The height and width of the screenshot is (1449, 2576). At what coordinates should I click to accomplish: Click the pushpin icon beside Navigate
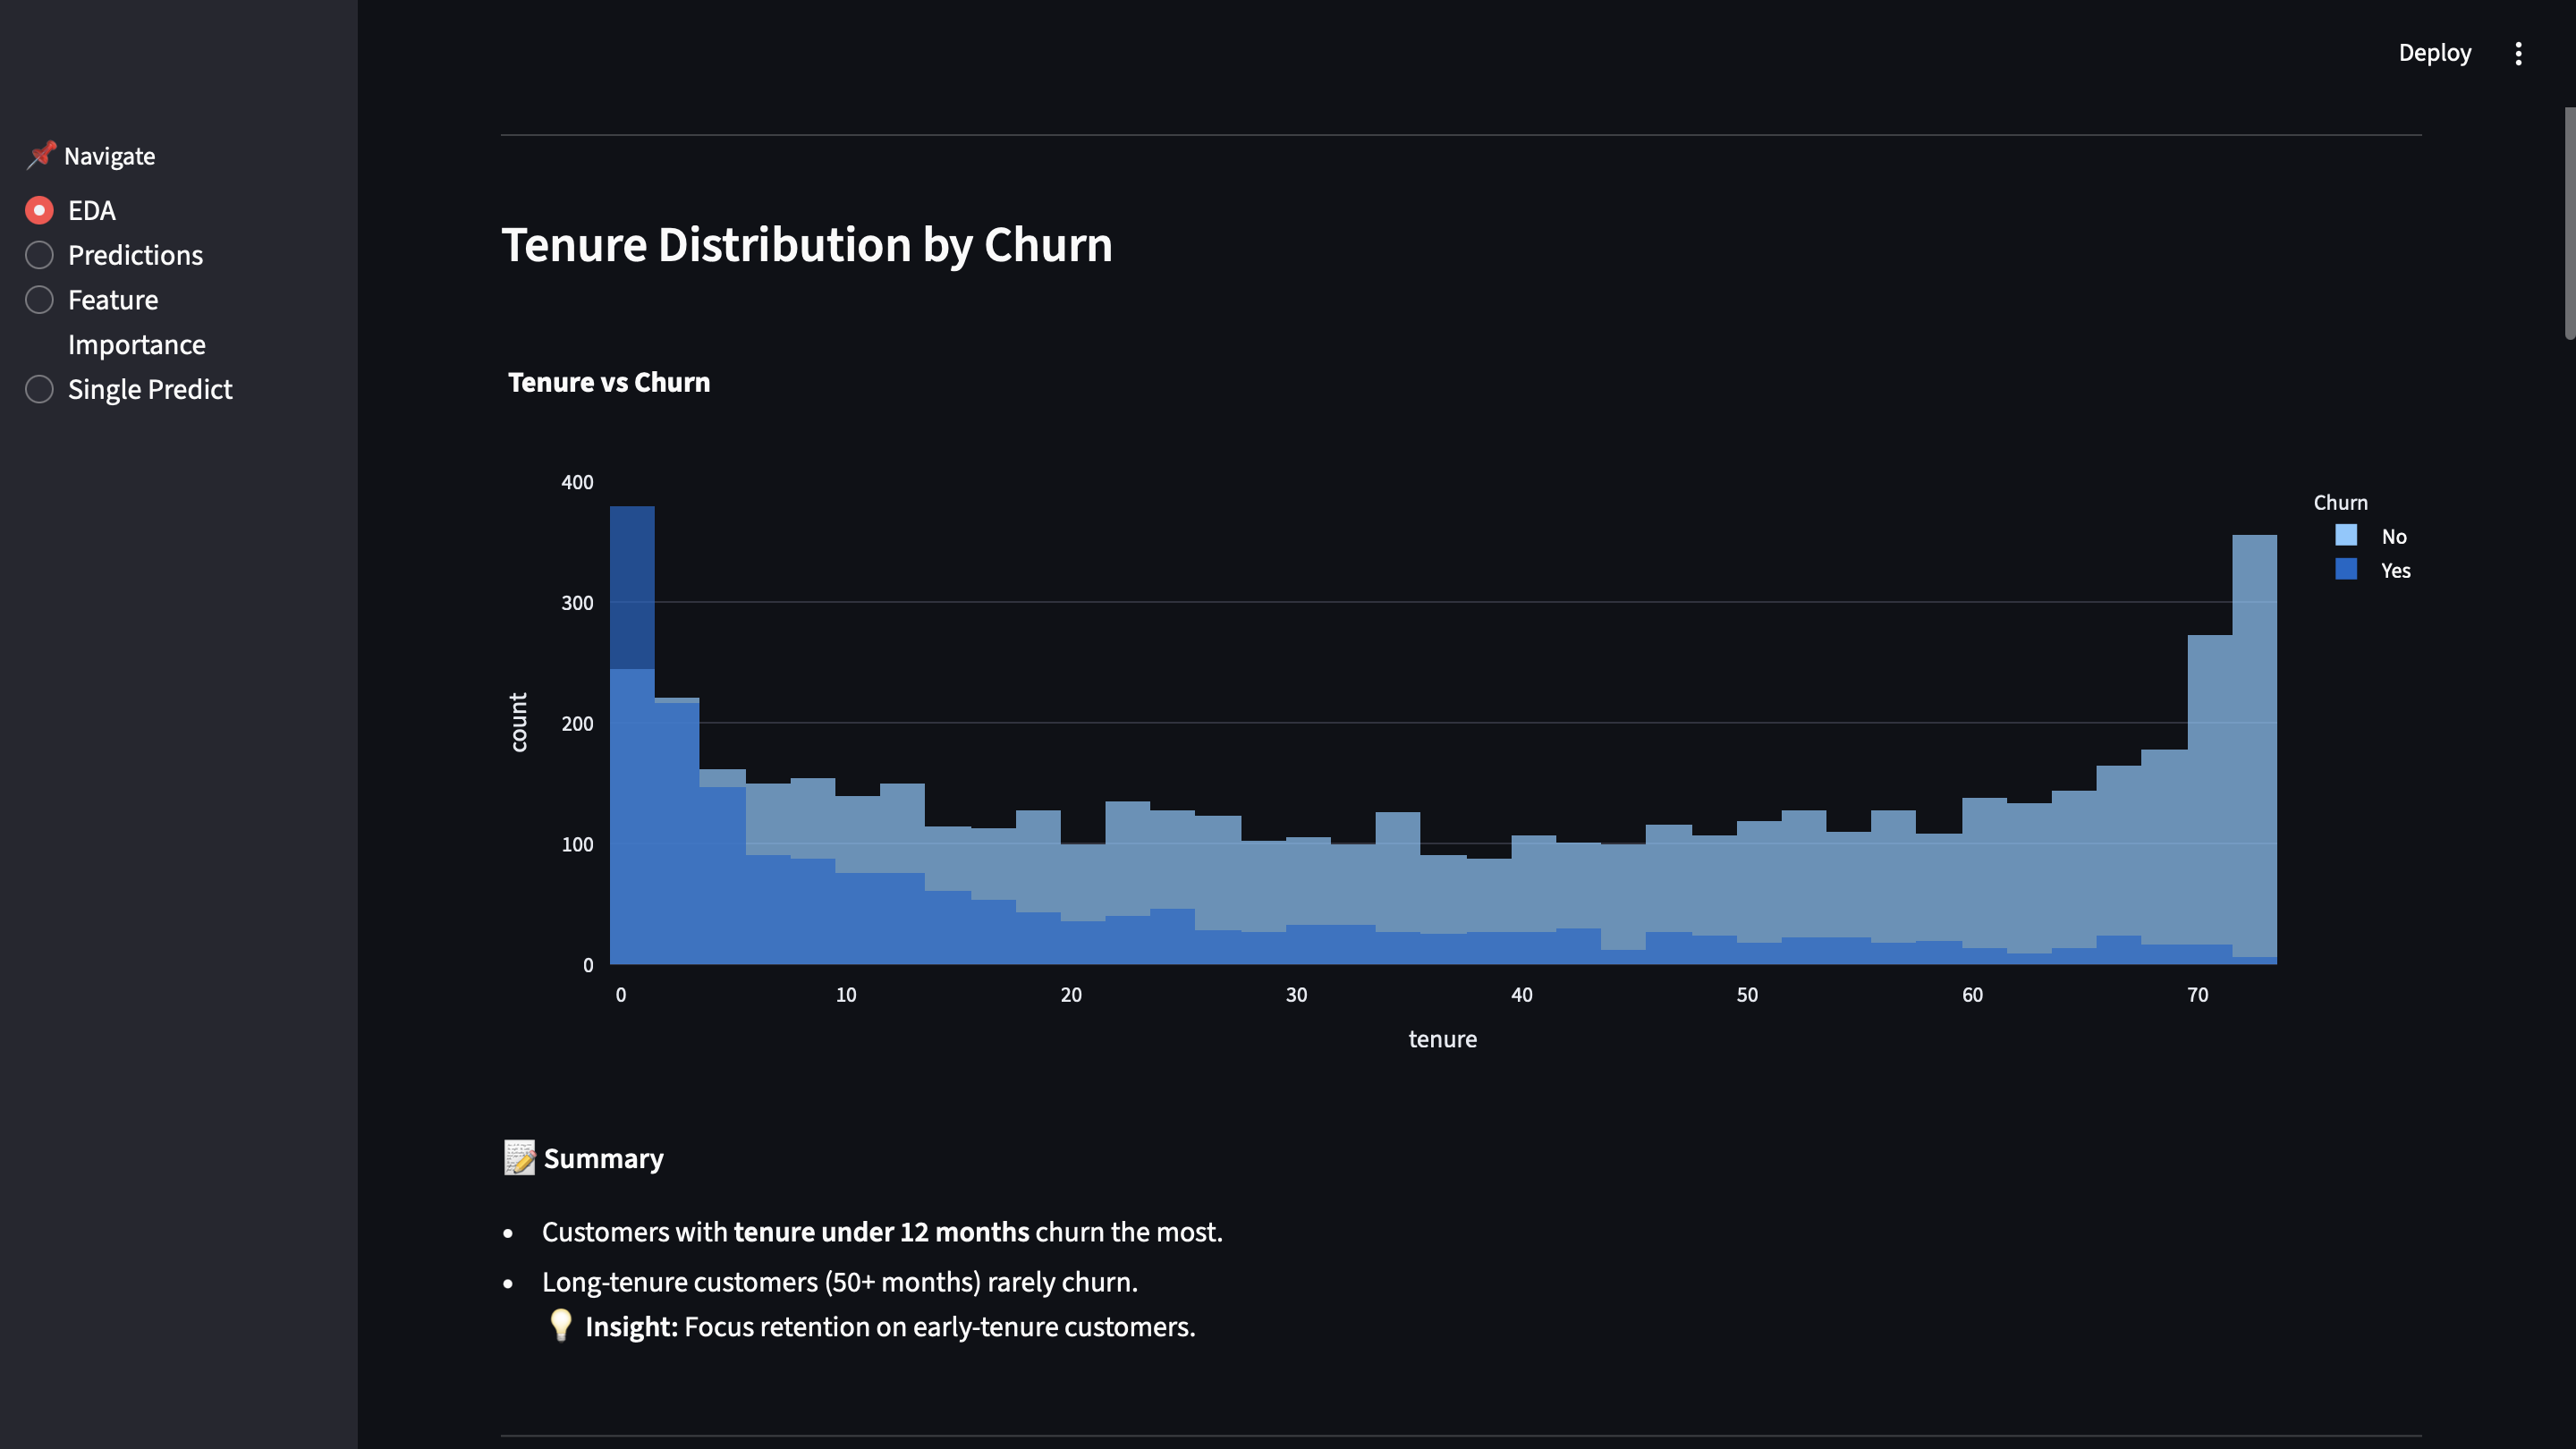pyautogui.click(x=41, y=155)
